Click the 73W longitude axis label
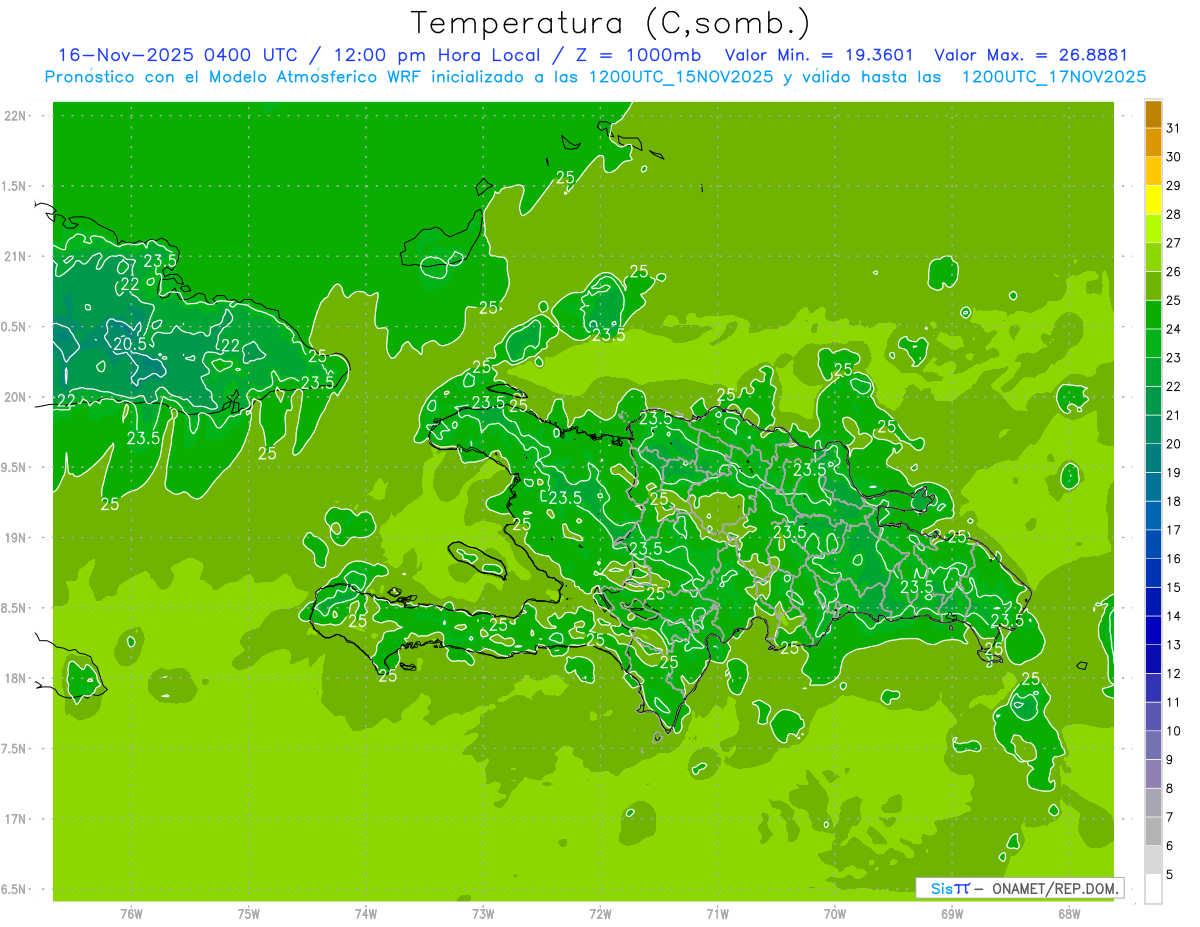The image size is (1200, 927). 483,913
